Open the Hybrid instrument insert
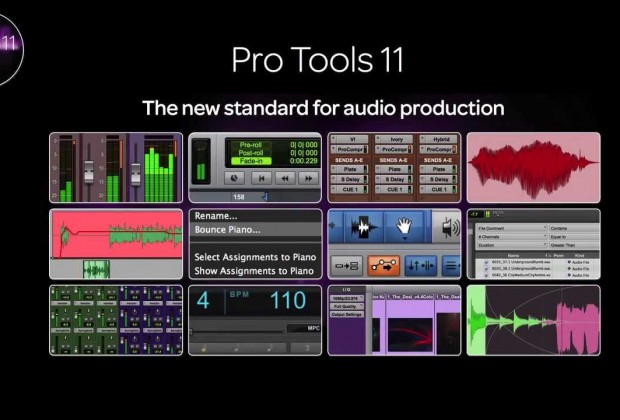The image size is (620, 420). tap(439, 139)
